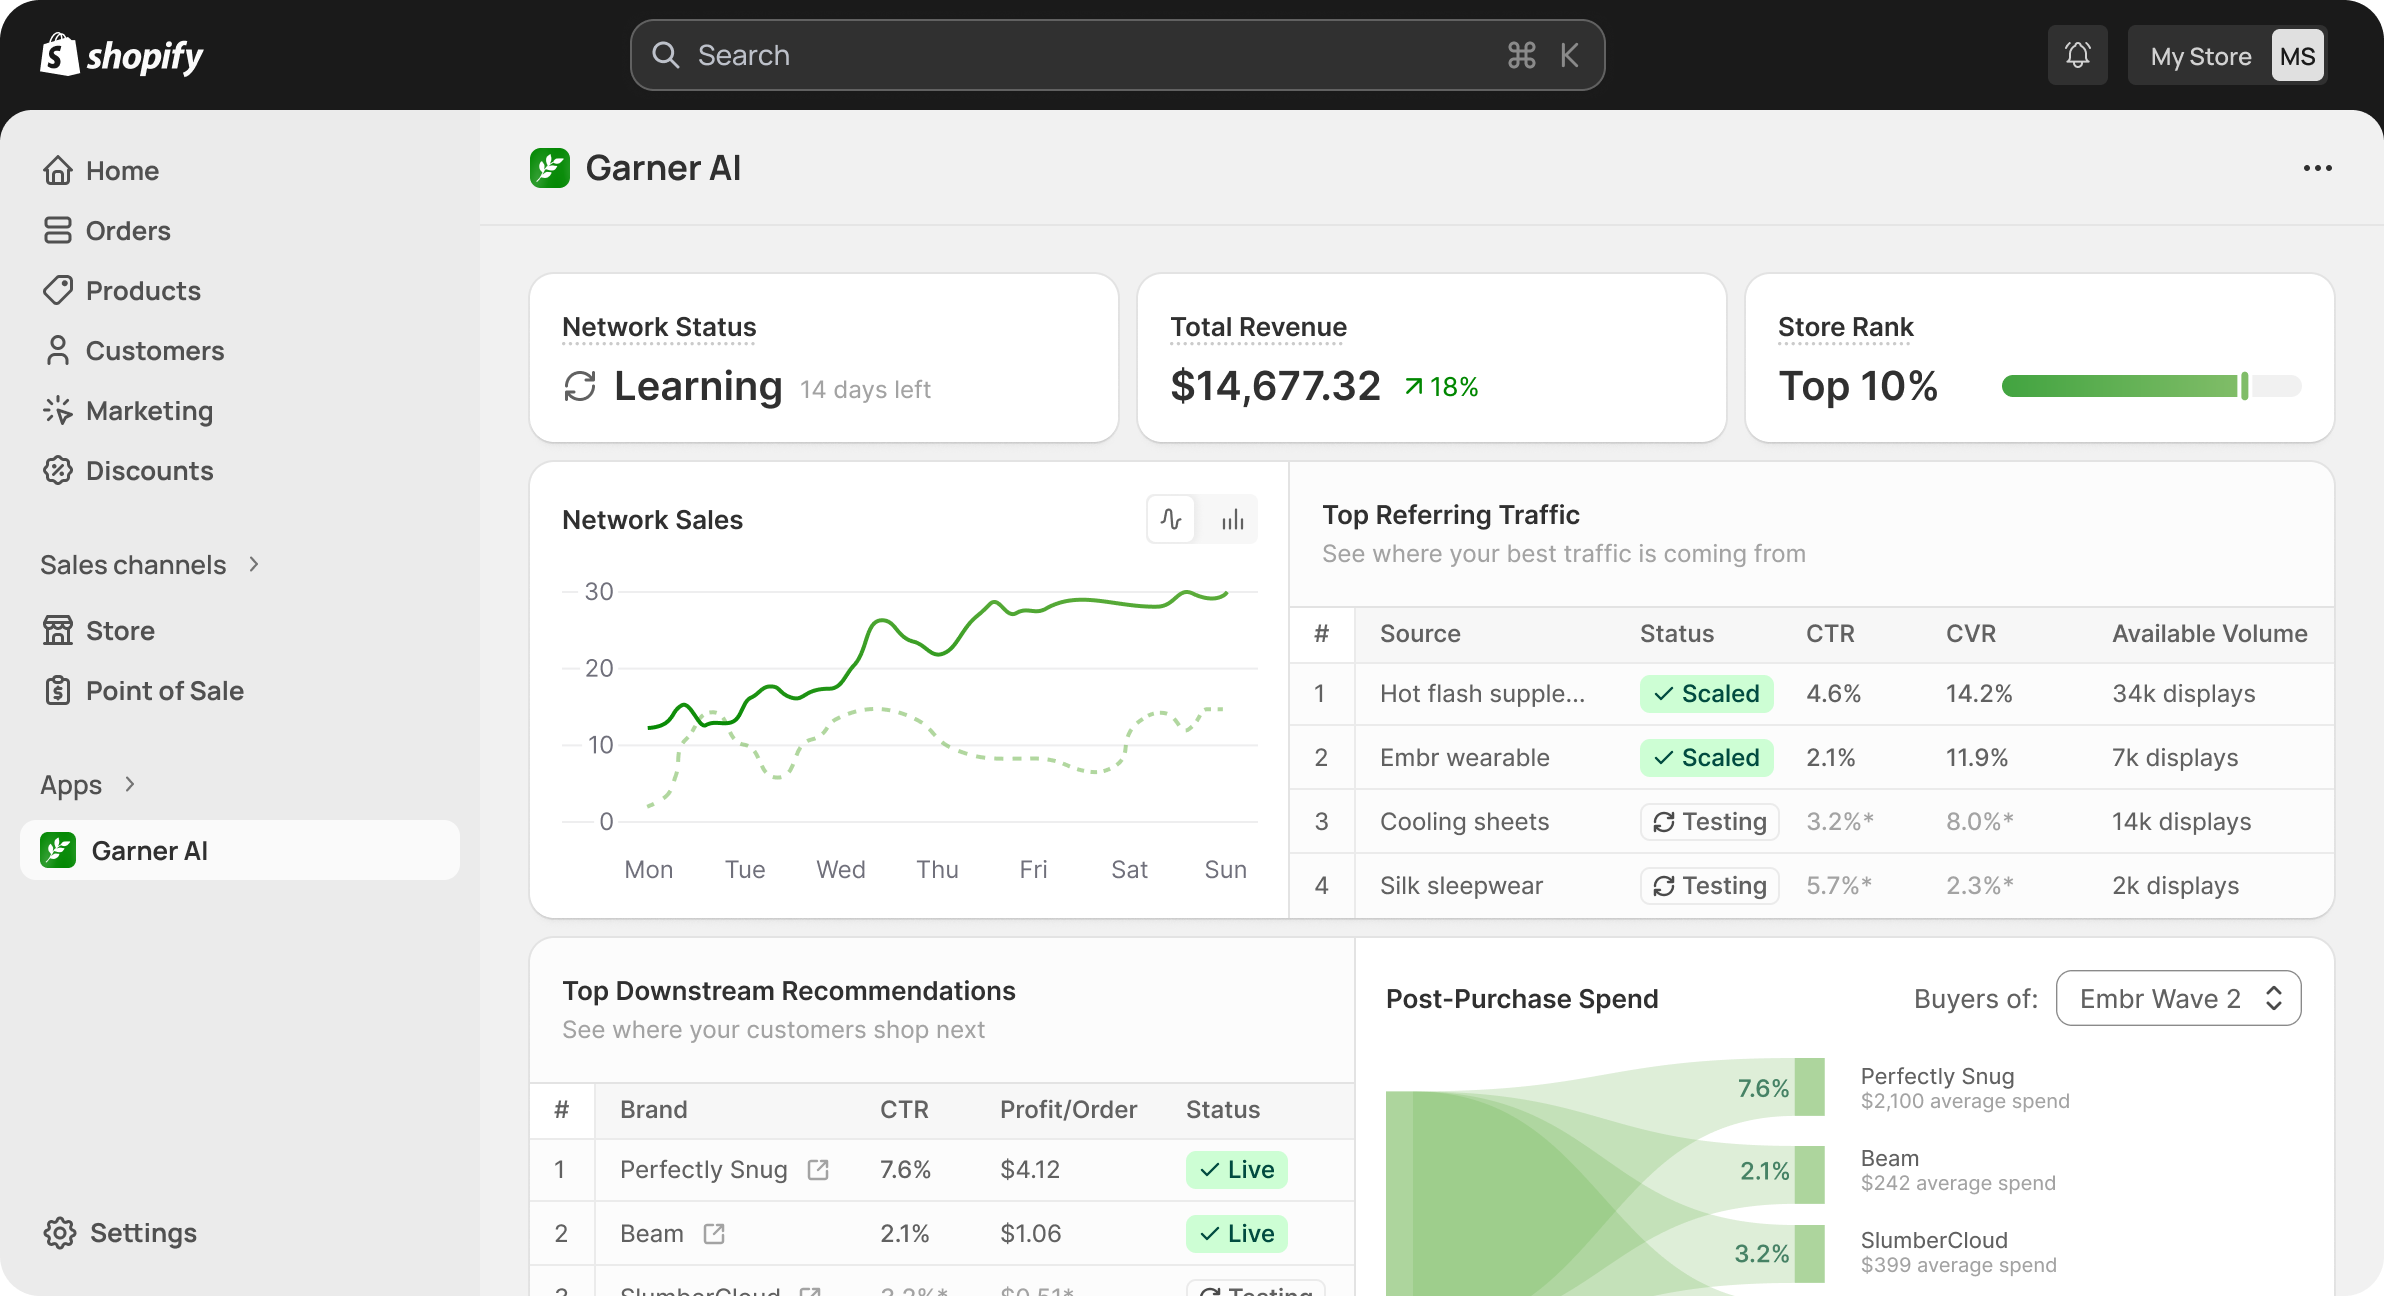
Task: Open Products using the tag icon
Action: tap(59, 290)
